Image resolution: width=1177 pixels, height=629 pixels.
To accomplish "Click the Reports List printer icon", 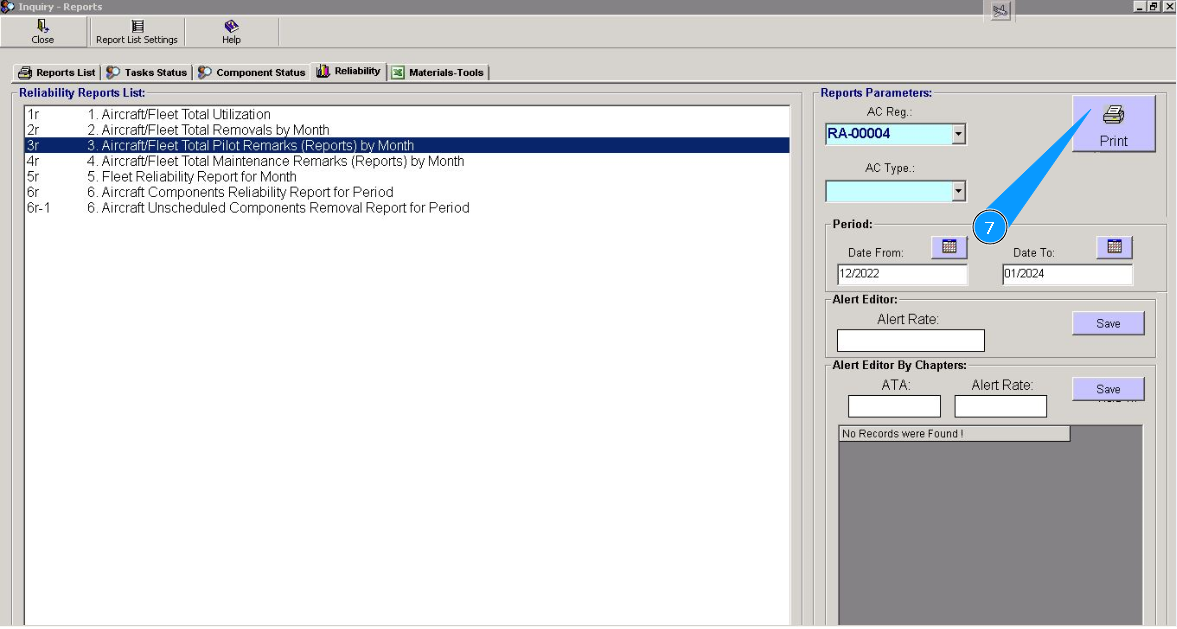I will (25, 73).
